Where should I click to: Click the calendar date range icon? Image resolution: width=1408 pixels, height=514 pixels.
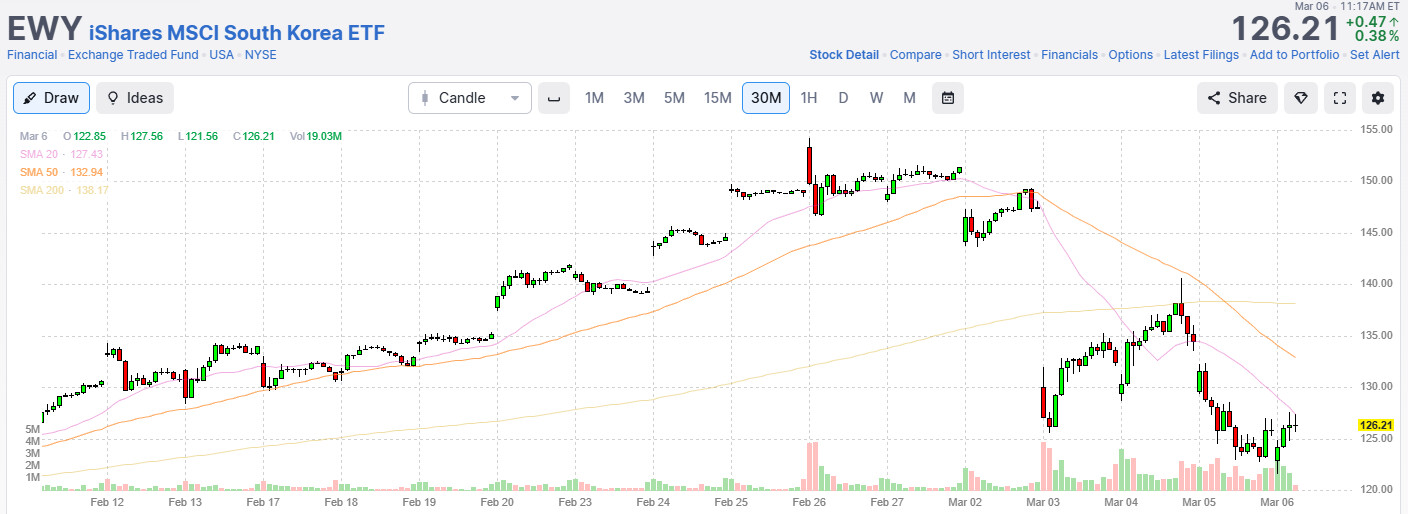pyautogui.click(x=948, y=98)
